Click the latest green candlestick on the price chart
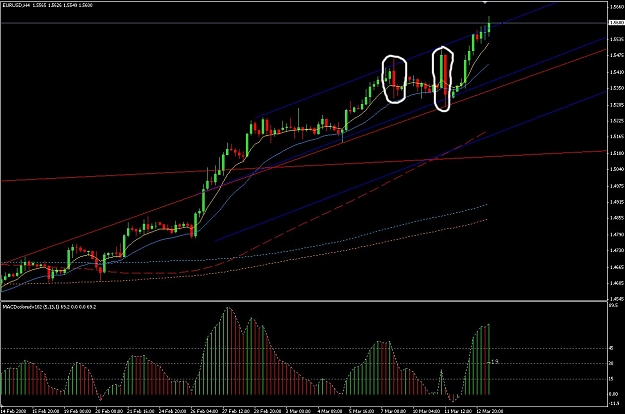This screenshot has height=414, width=625. tap(489, 26)
